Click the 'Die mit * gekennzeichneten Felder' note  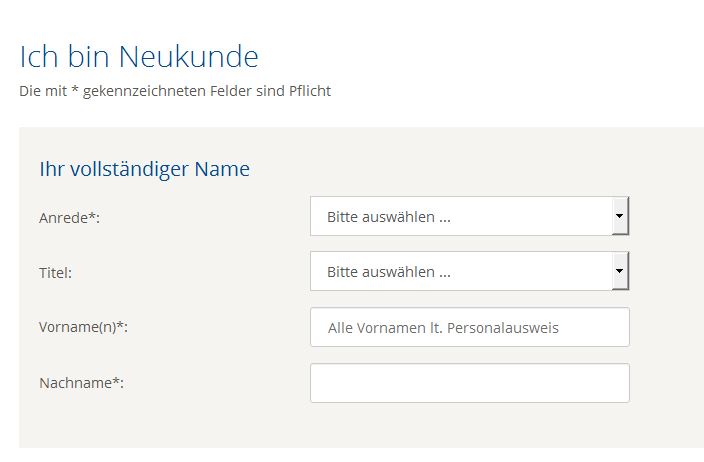175,91
